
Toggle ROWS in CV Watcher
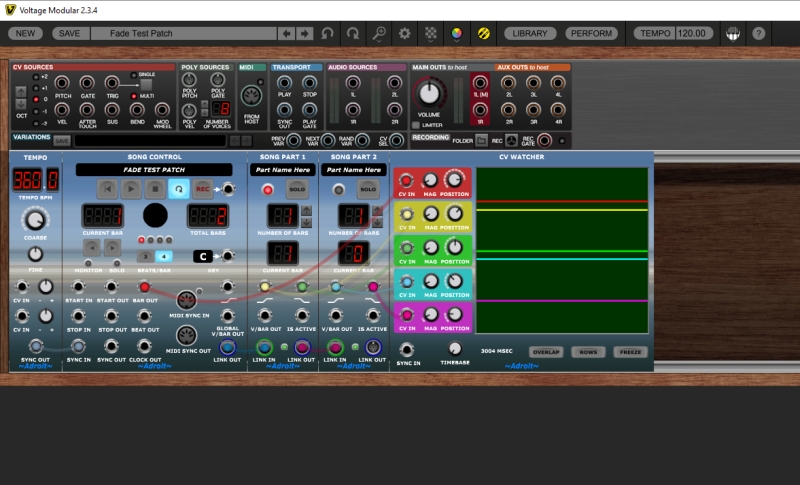pos(588,352)
